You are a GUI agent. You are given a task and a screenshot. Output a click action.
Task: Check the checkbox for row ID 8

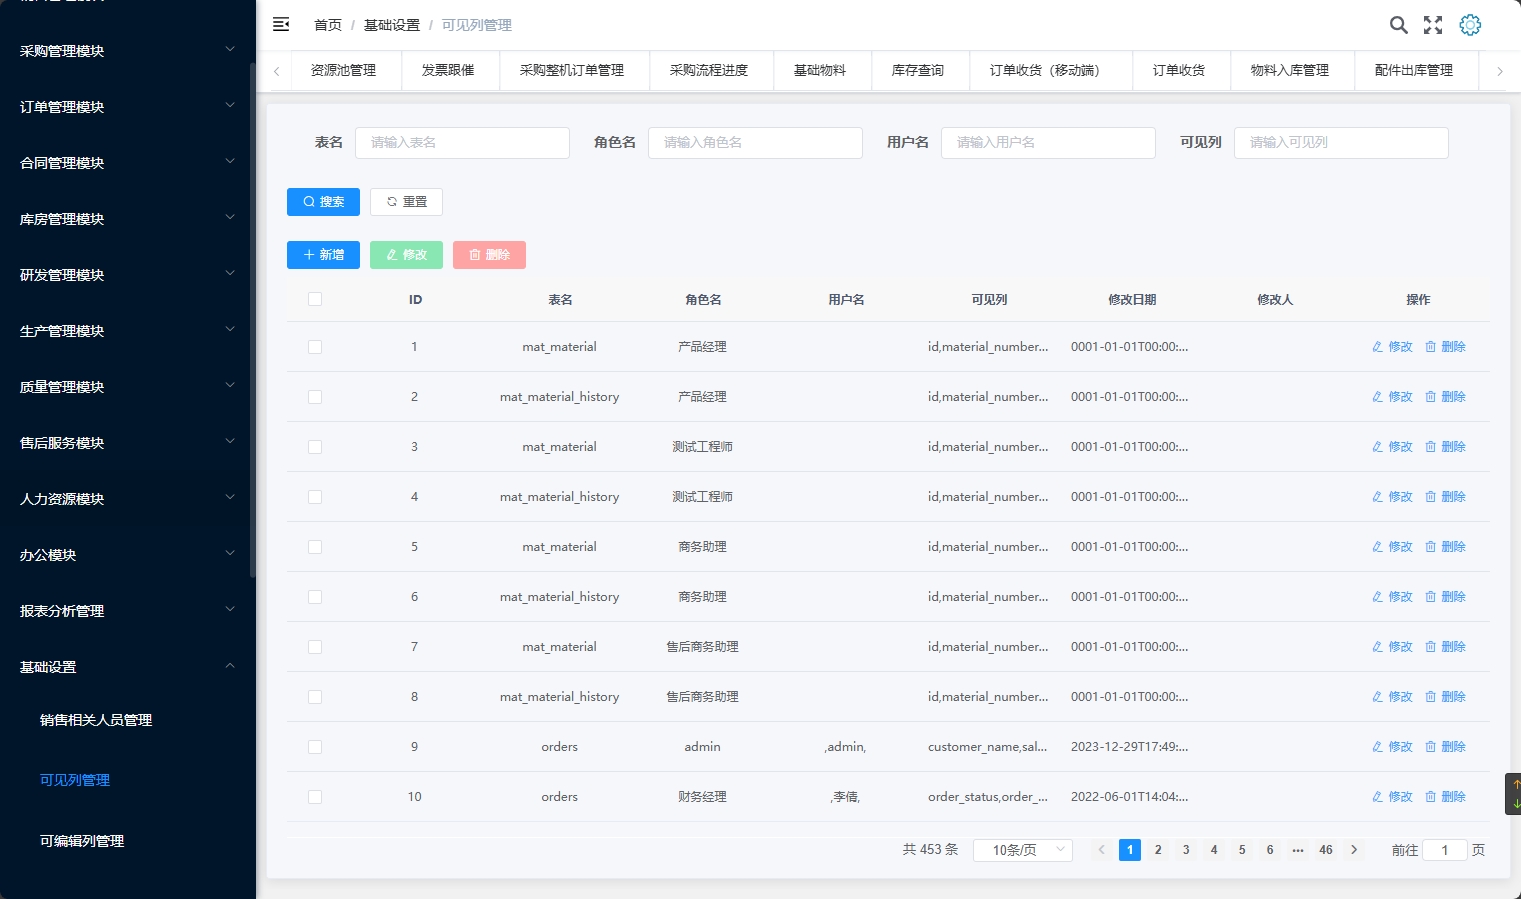315,697
